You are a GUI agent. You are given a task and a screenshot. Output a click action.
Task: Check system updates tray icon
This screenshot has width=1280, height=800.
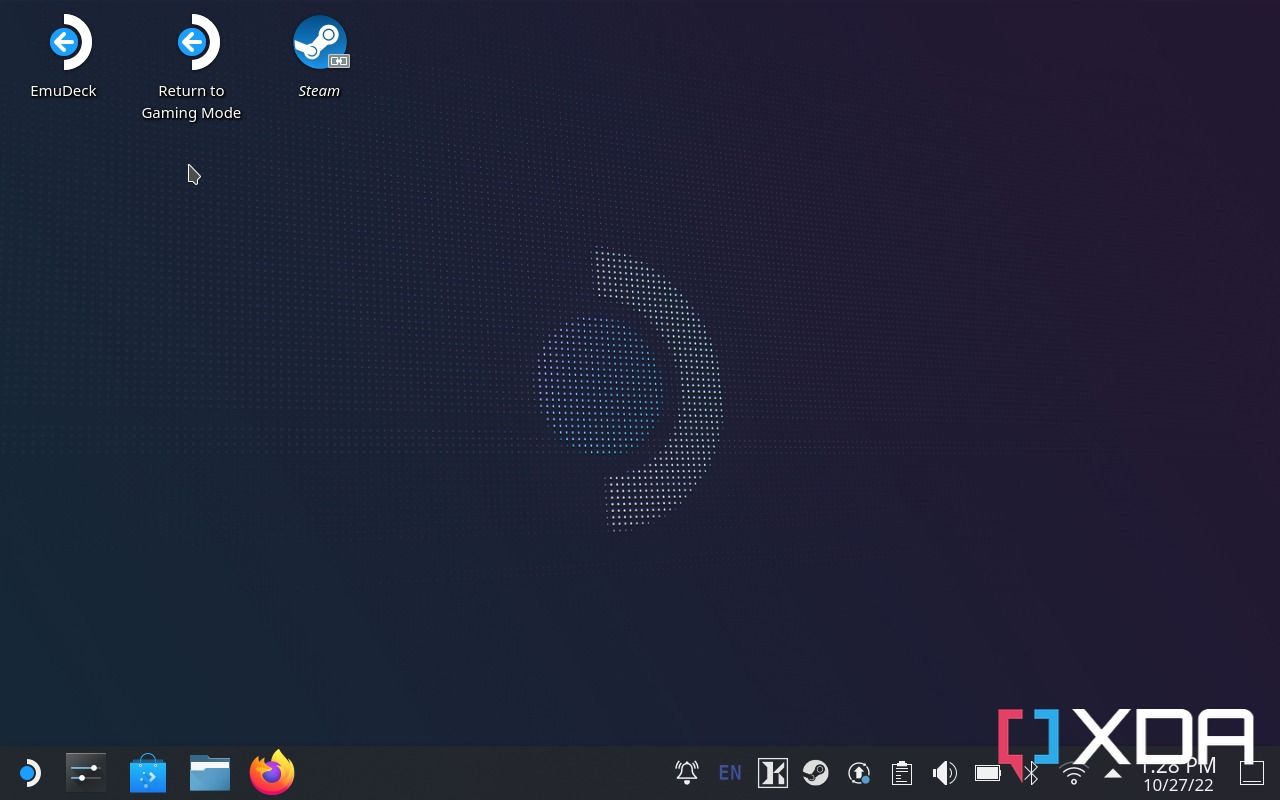859,773
